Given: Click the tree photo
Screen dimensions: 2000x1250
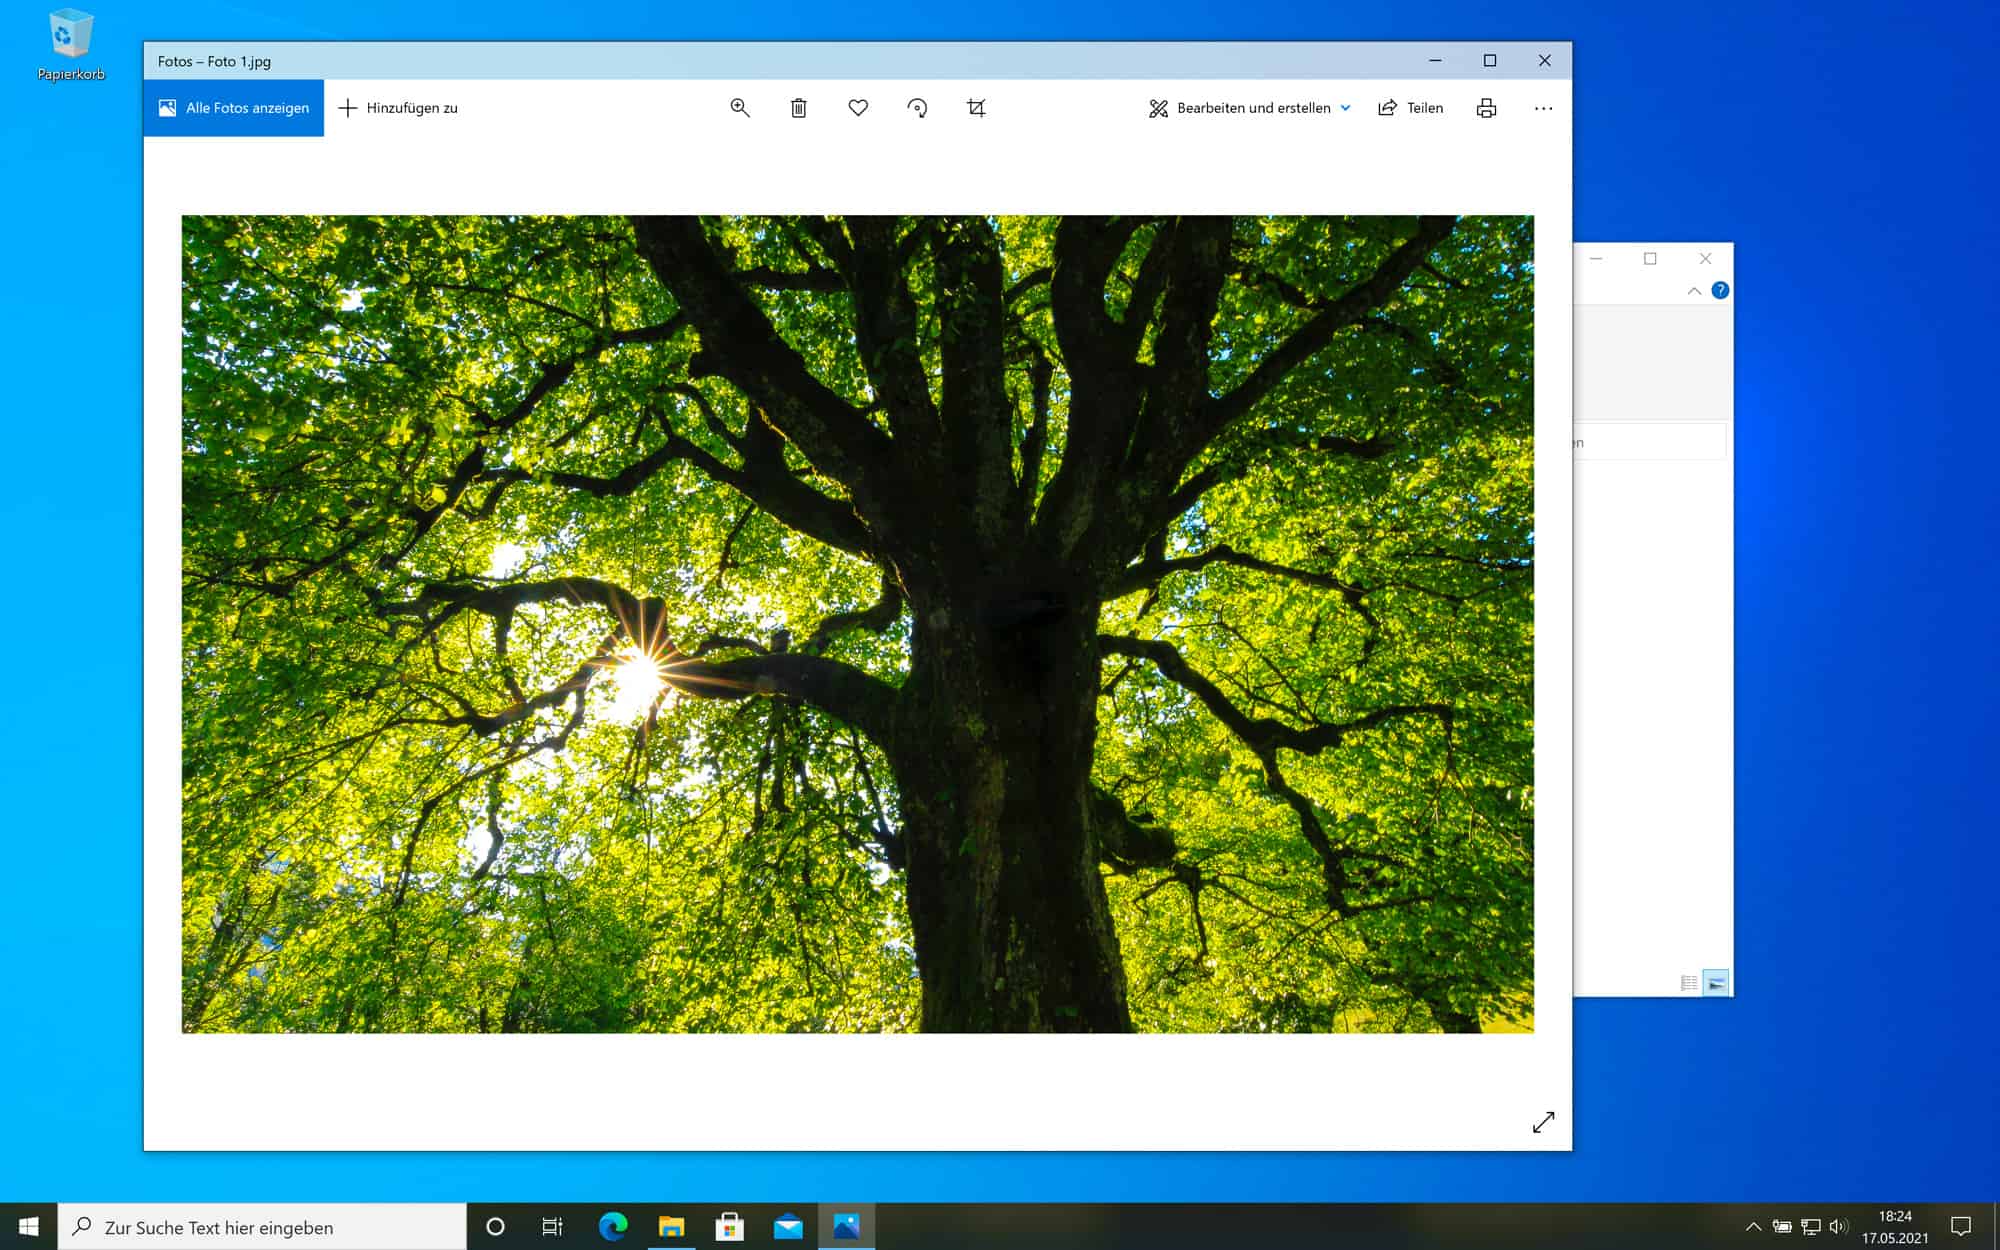Looking at the screenshot, I should 857,624.
